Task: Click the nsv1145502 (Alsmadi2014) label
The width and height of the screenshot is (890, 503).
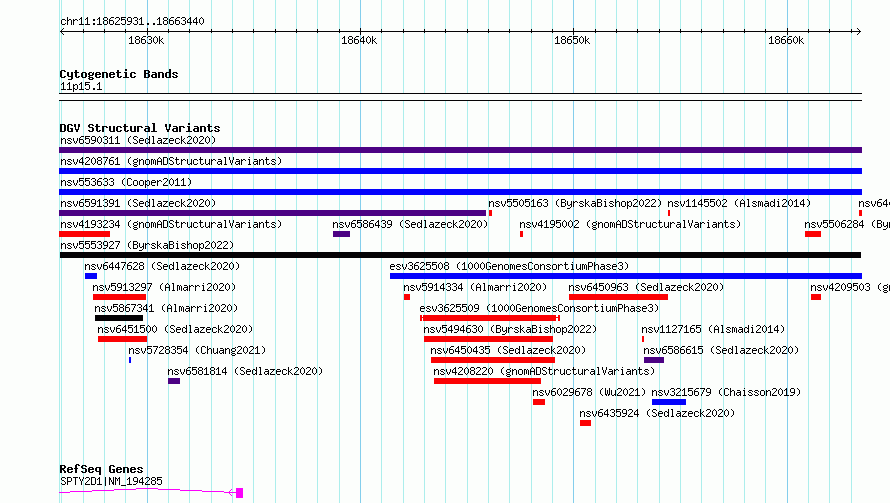Action: pyautogui.click(x=739, y=203)
